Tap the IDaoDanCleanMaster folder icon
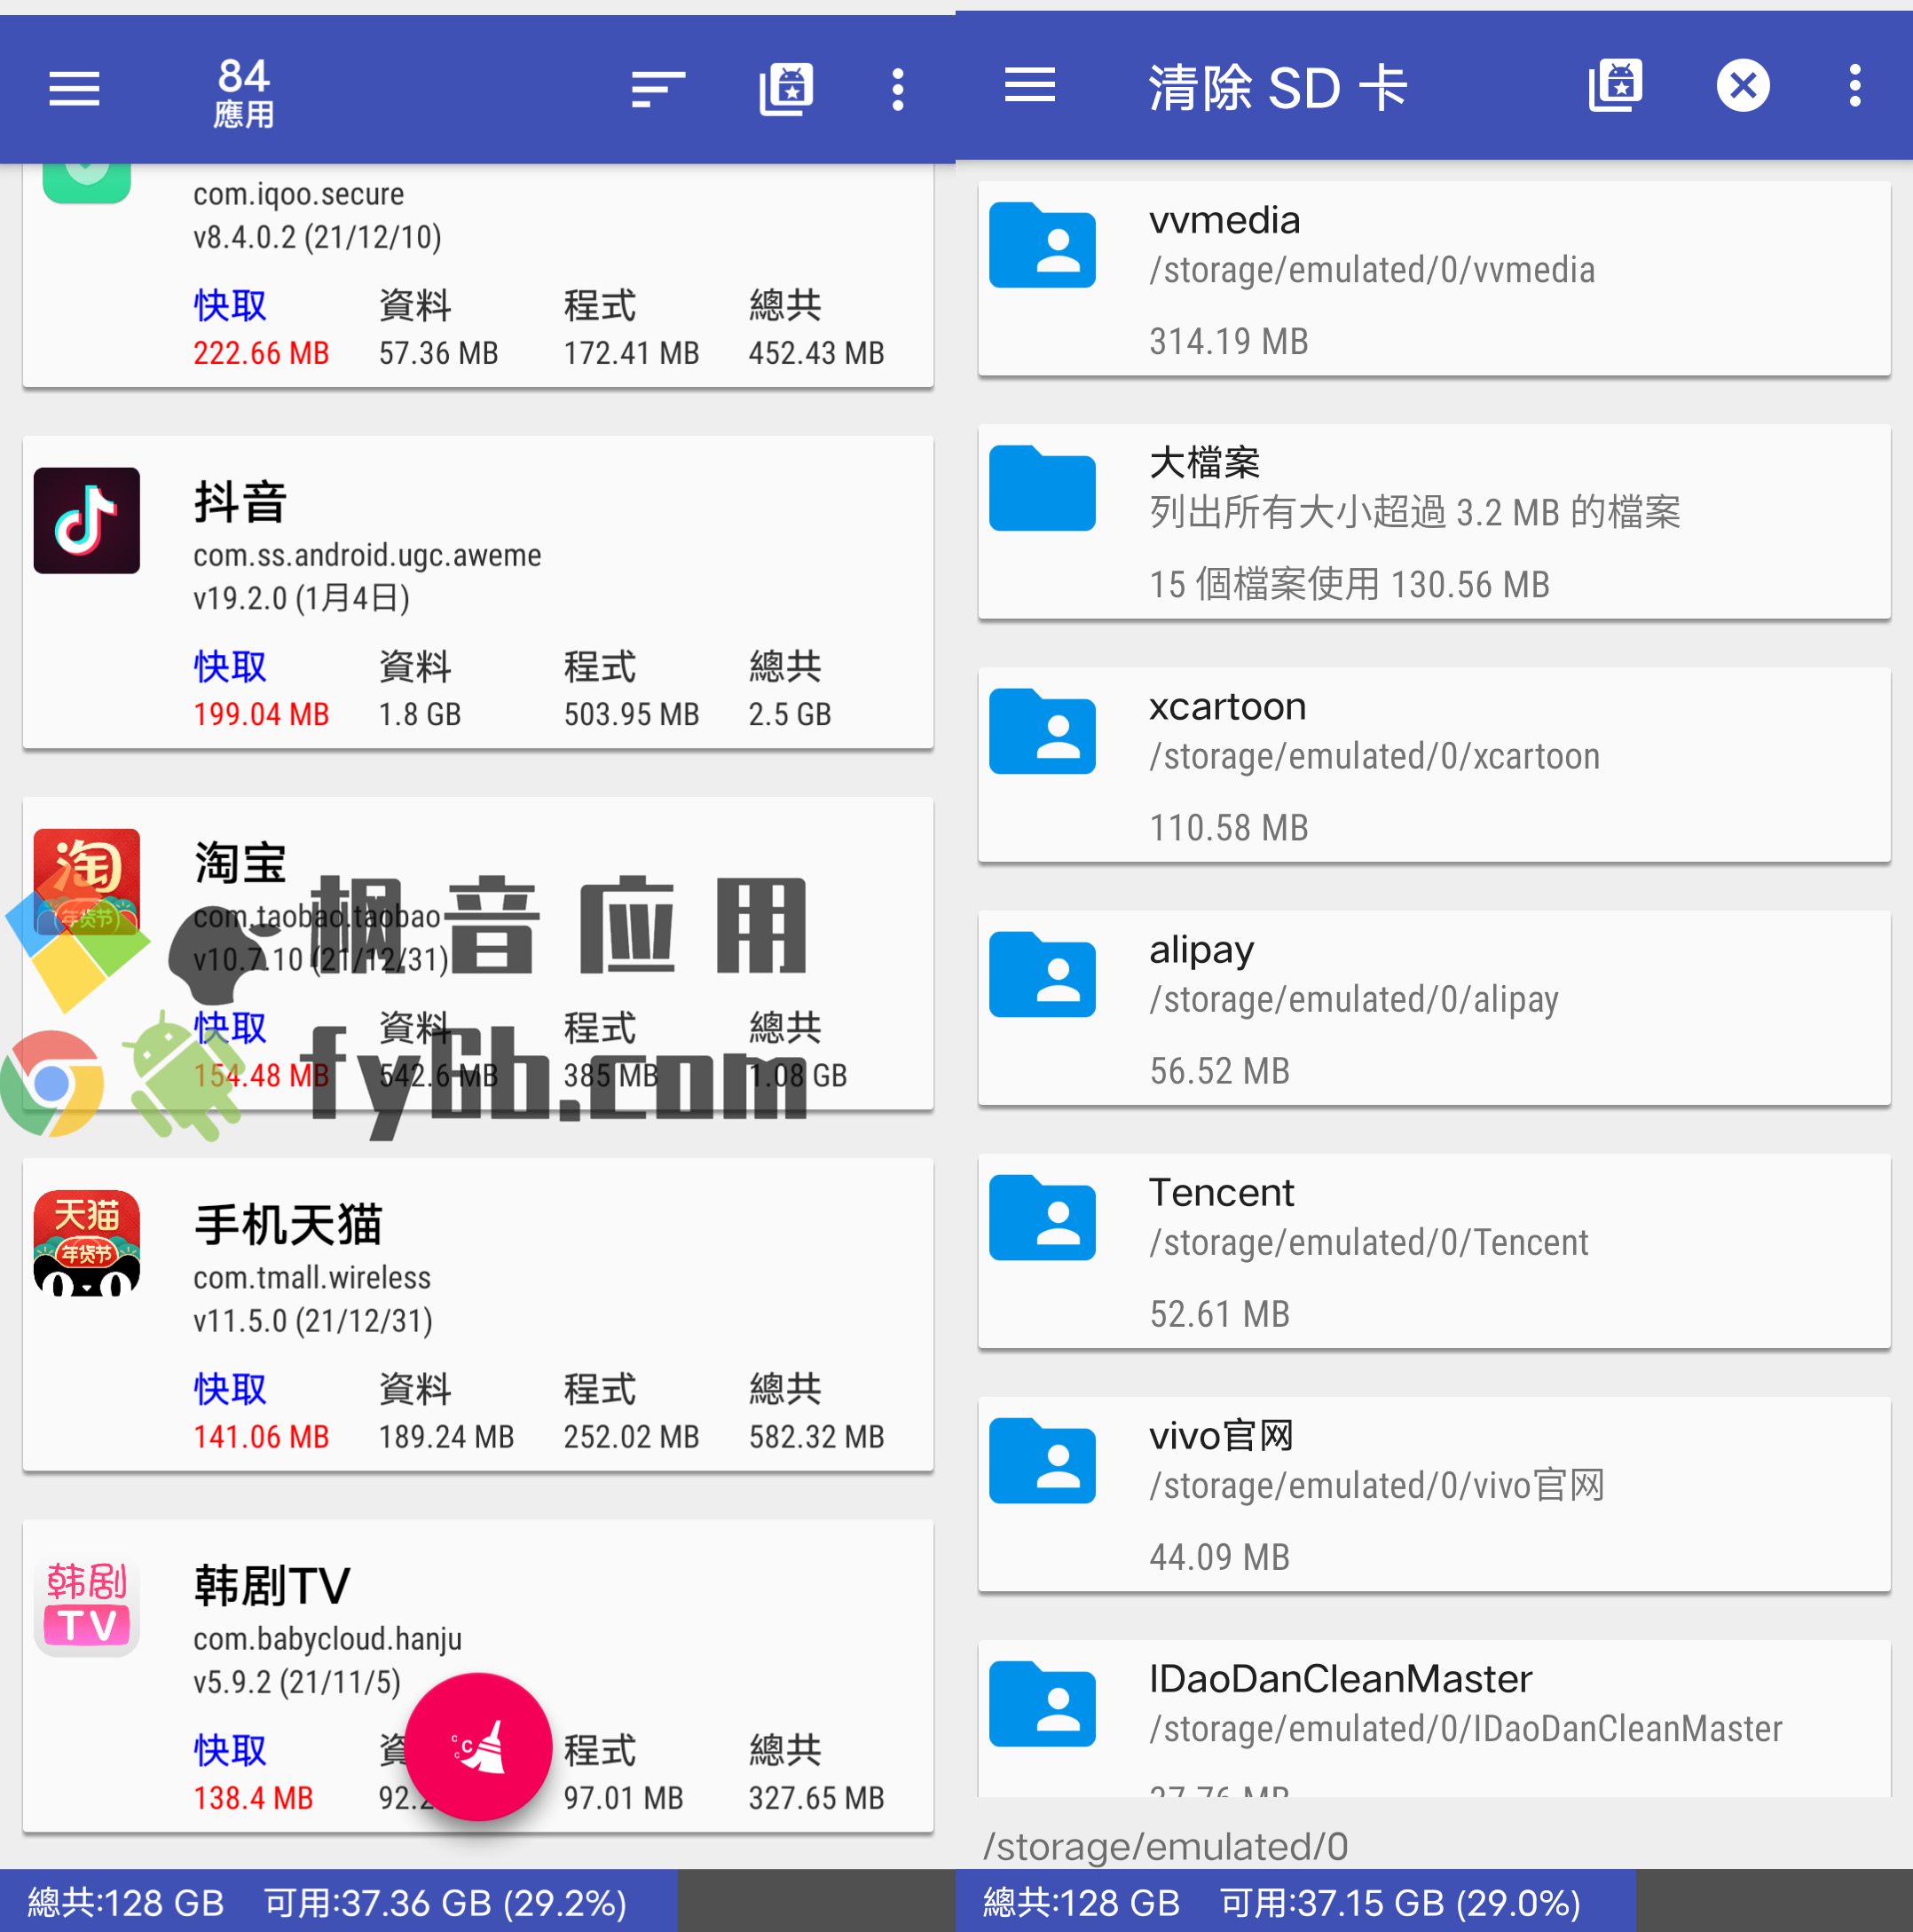This screenshot has width=1913, height=1932. [x=1042, y=1703]
